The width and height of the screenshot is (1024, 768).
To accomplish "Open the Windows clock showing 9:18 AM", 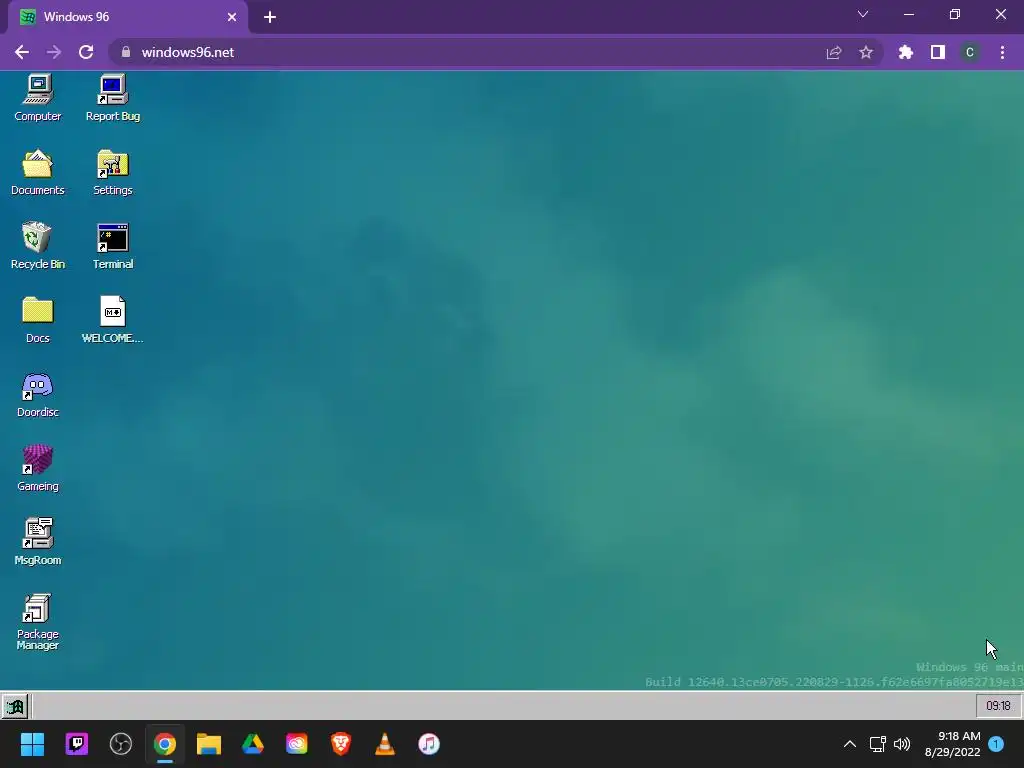I will point(953,744).
